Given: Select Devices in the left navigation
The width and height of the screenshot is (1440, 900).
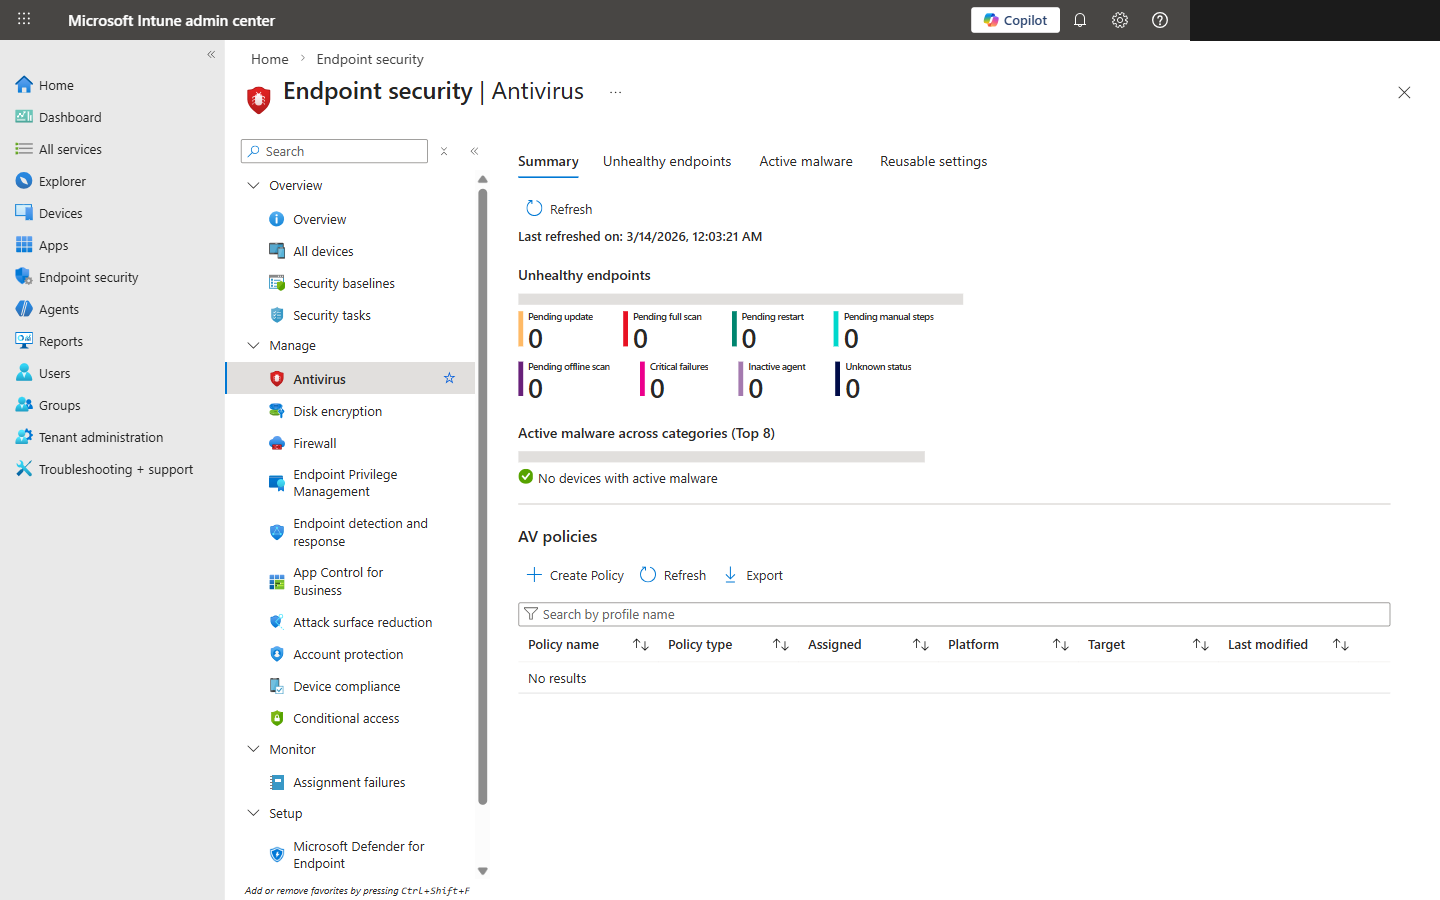Looking at the screenshot, I should coord(61,212).
